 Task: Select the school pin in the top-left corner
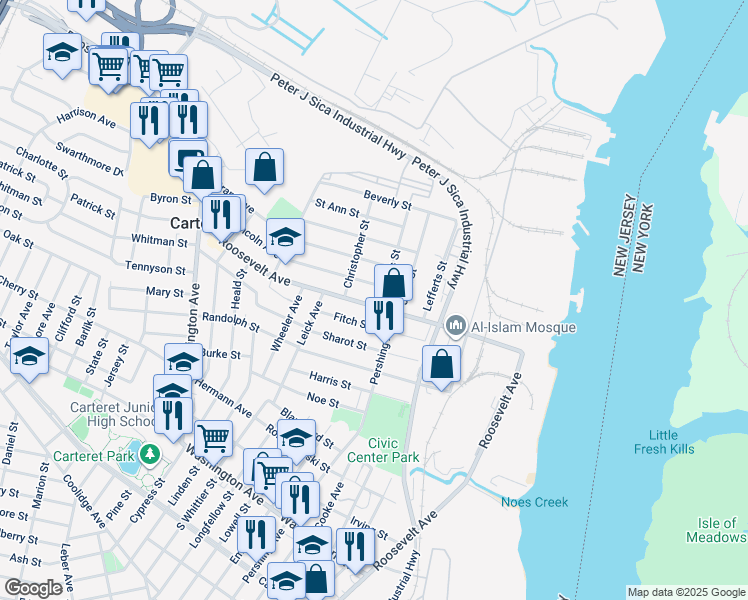[x=62, y=51]
